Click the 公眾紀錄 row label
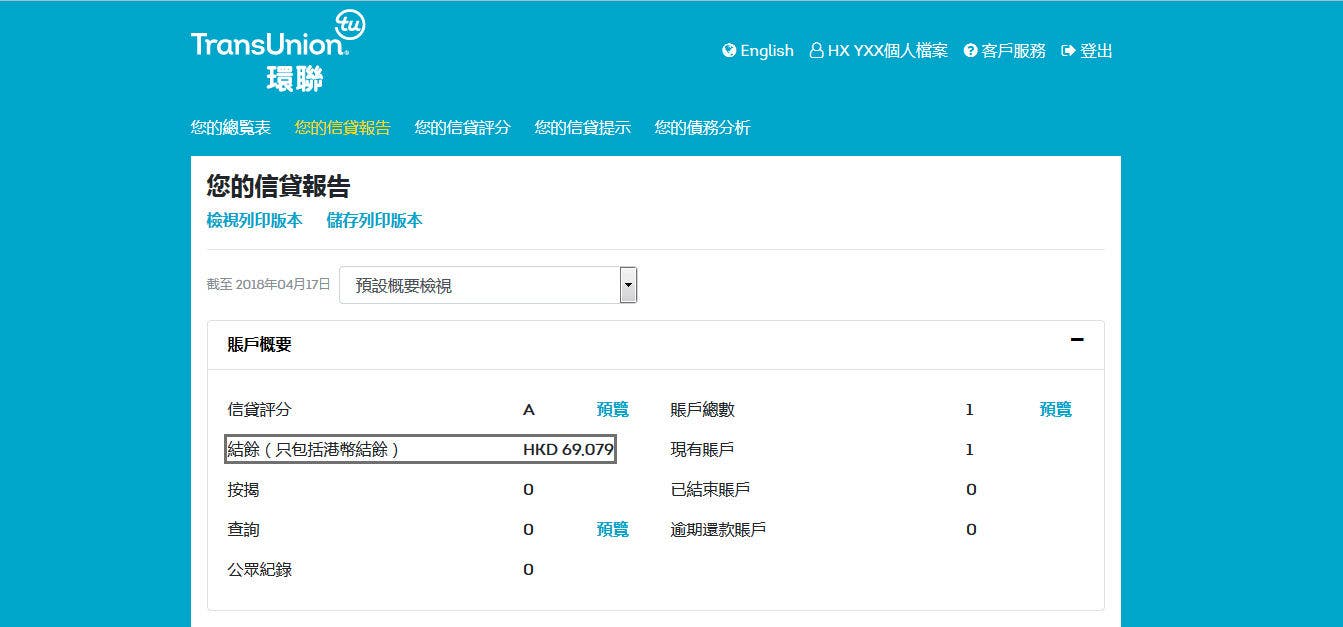The image size is (1343, 627). pos(260,570)
